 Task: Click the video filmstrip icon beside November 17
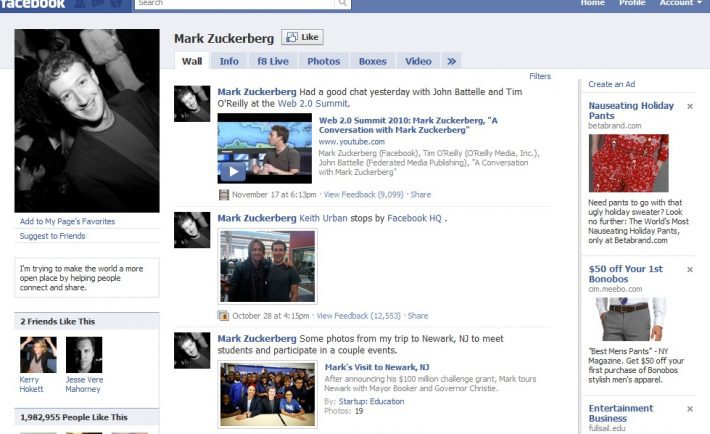(224, 195)
